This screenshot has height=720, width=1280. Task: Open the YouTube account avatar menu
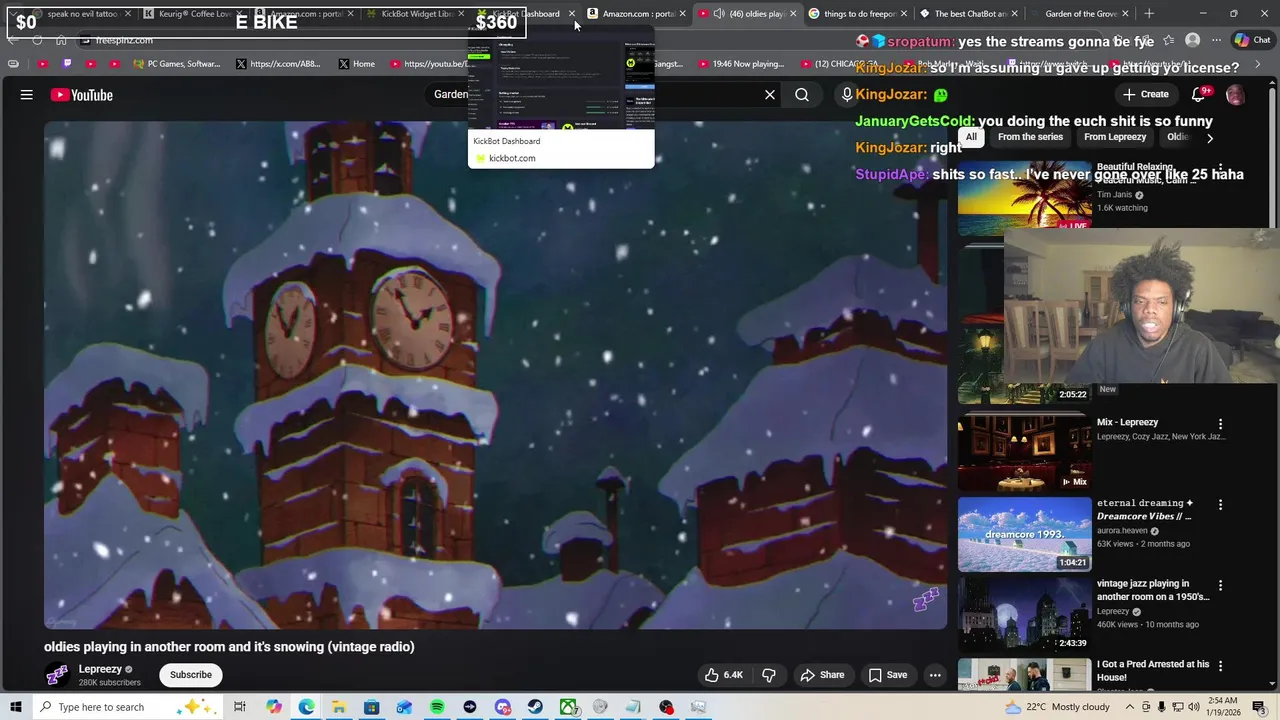pos(1236,95)
